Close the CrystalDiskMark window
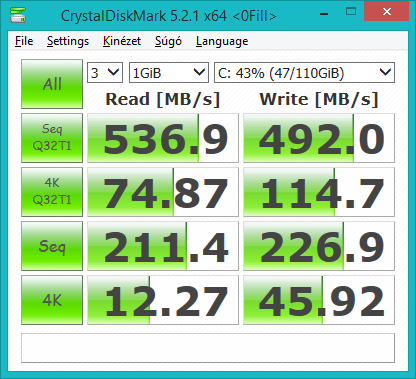 (x=387, y=12)
